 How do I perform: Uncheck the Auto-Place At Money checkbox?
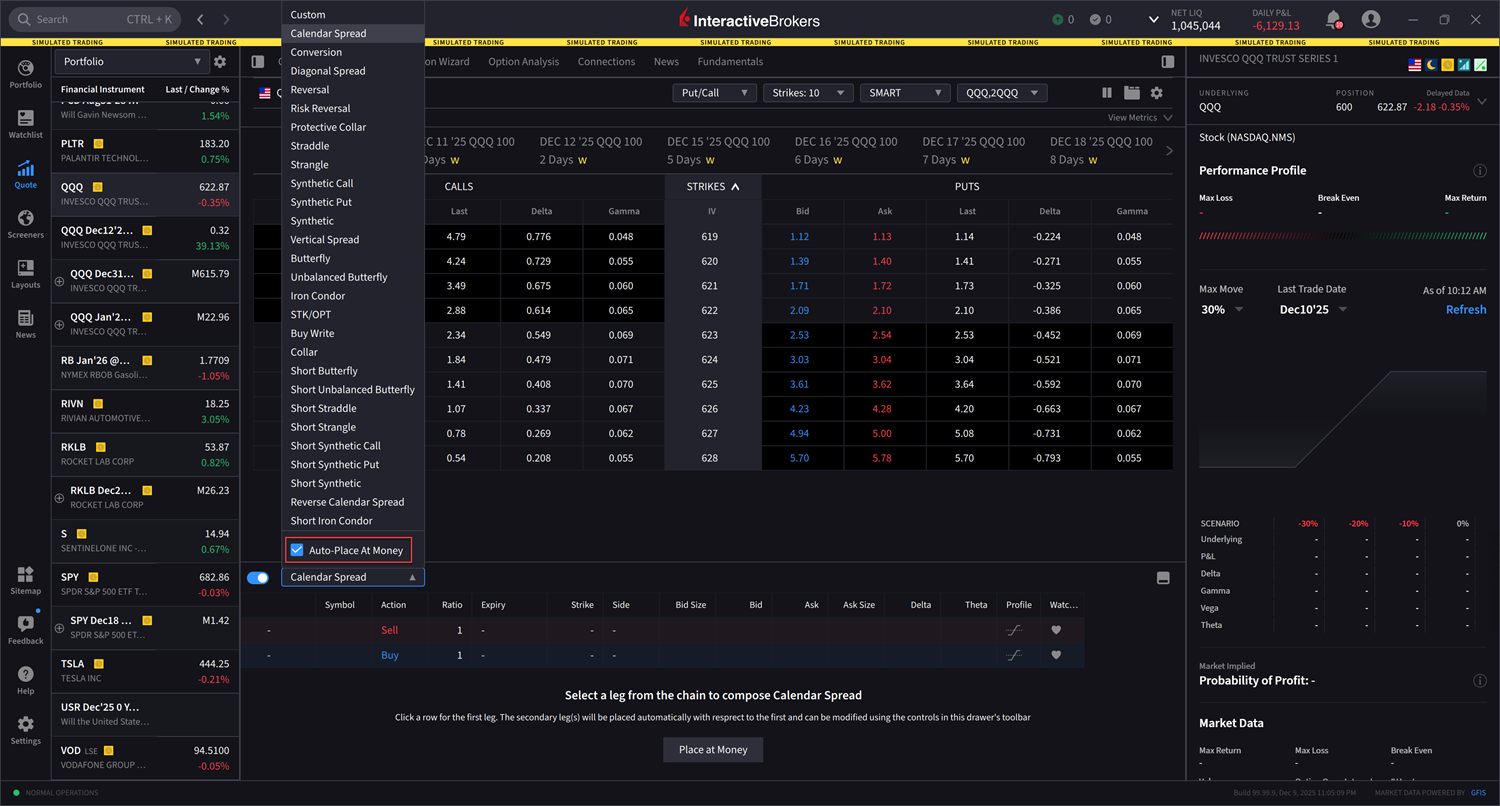pos(299,549)
